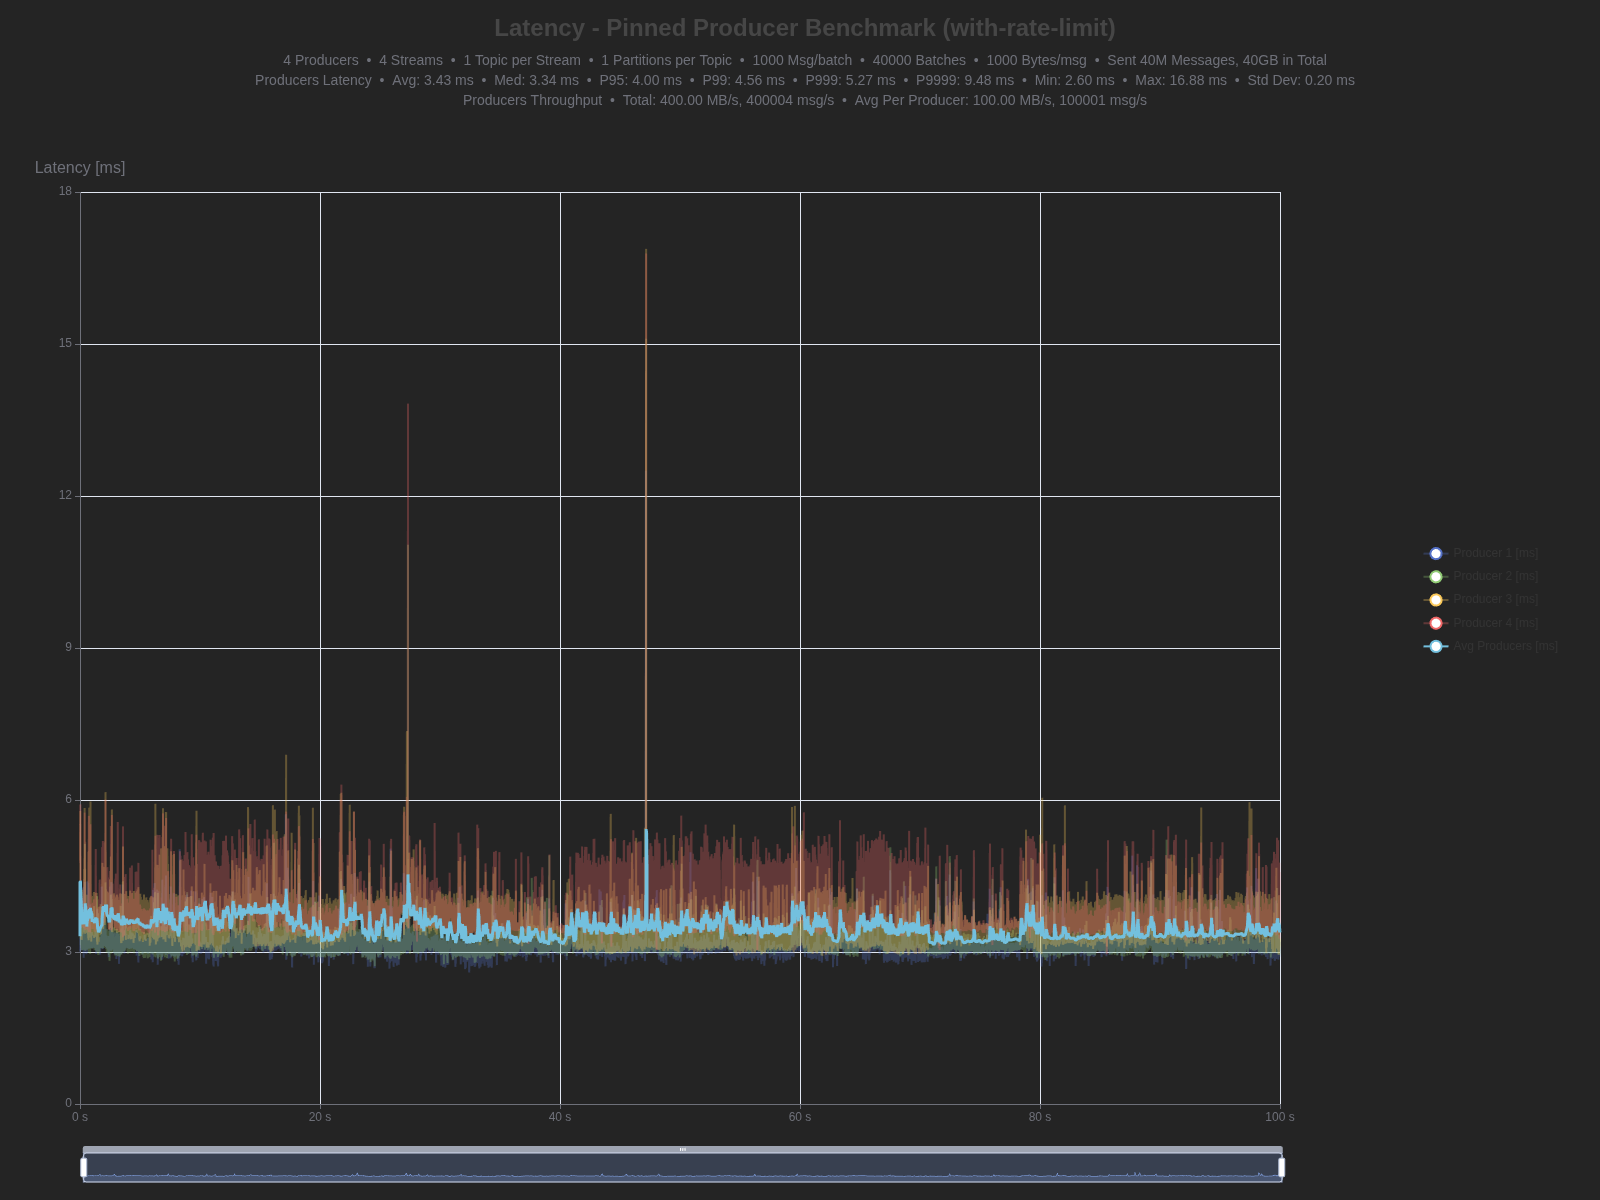
Task: Click the left handle of the zoom slider
Action: (x=84, y=1167)
